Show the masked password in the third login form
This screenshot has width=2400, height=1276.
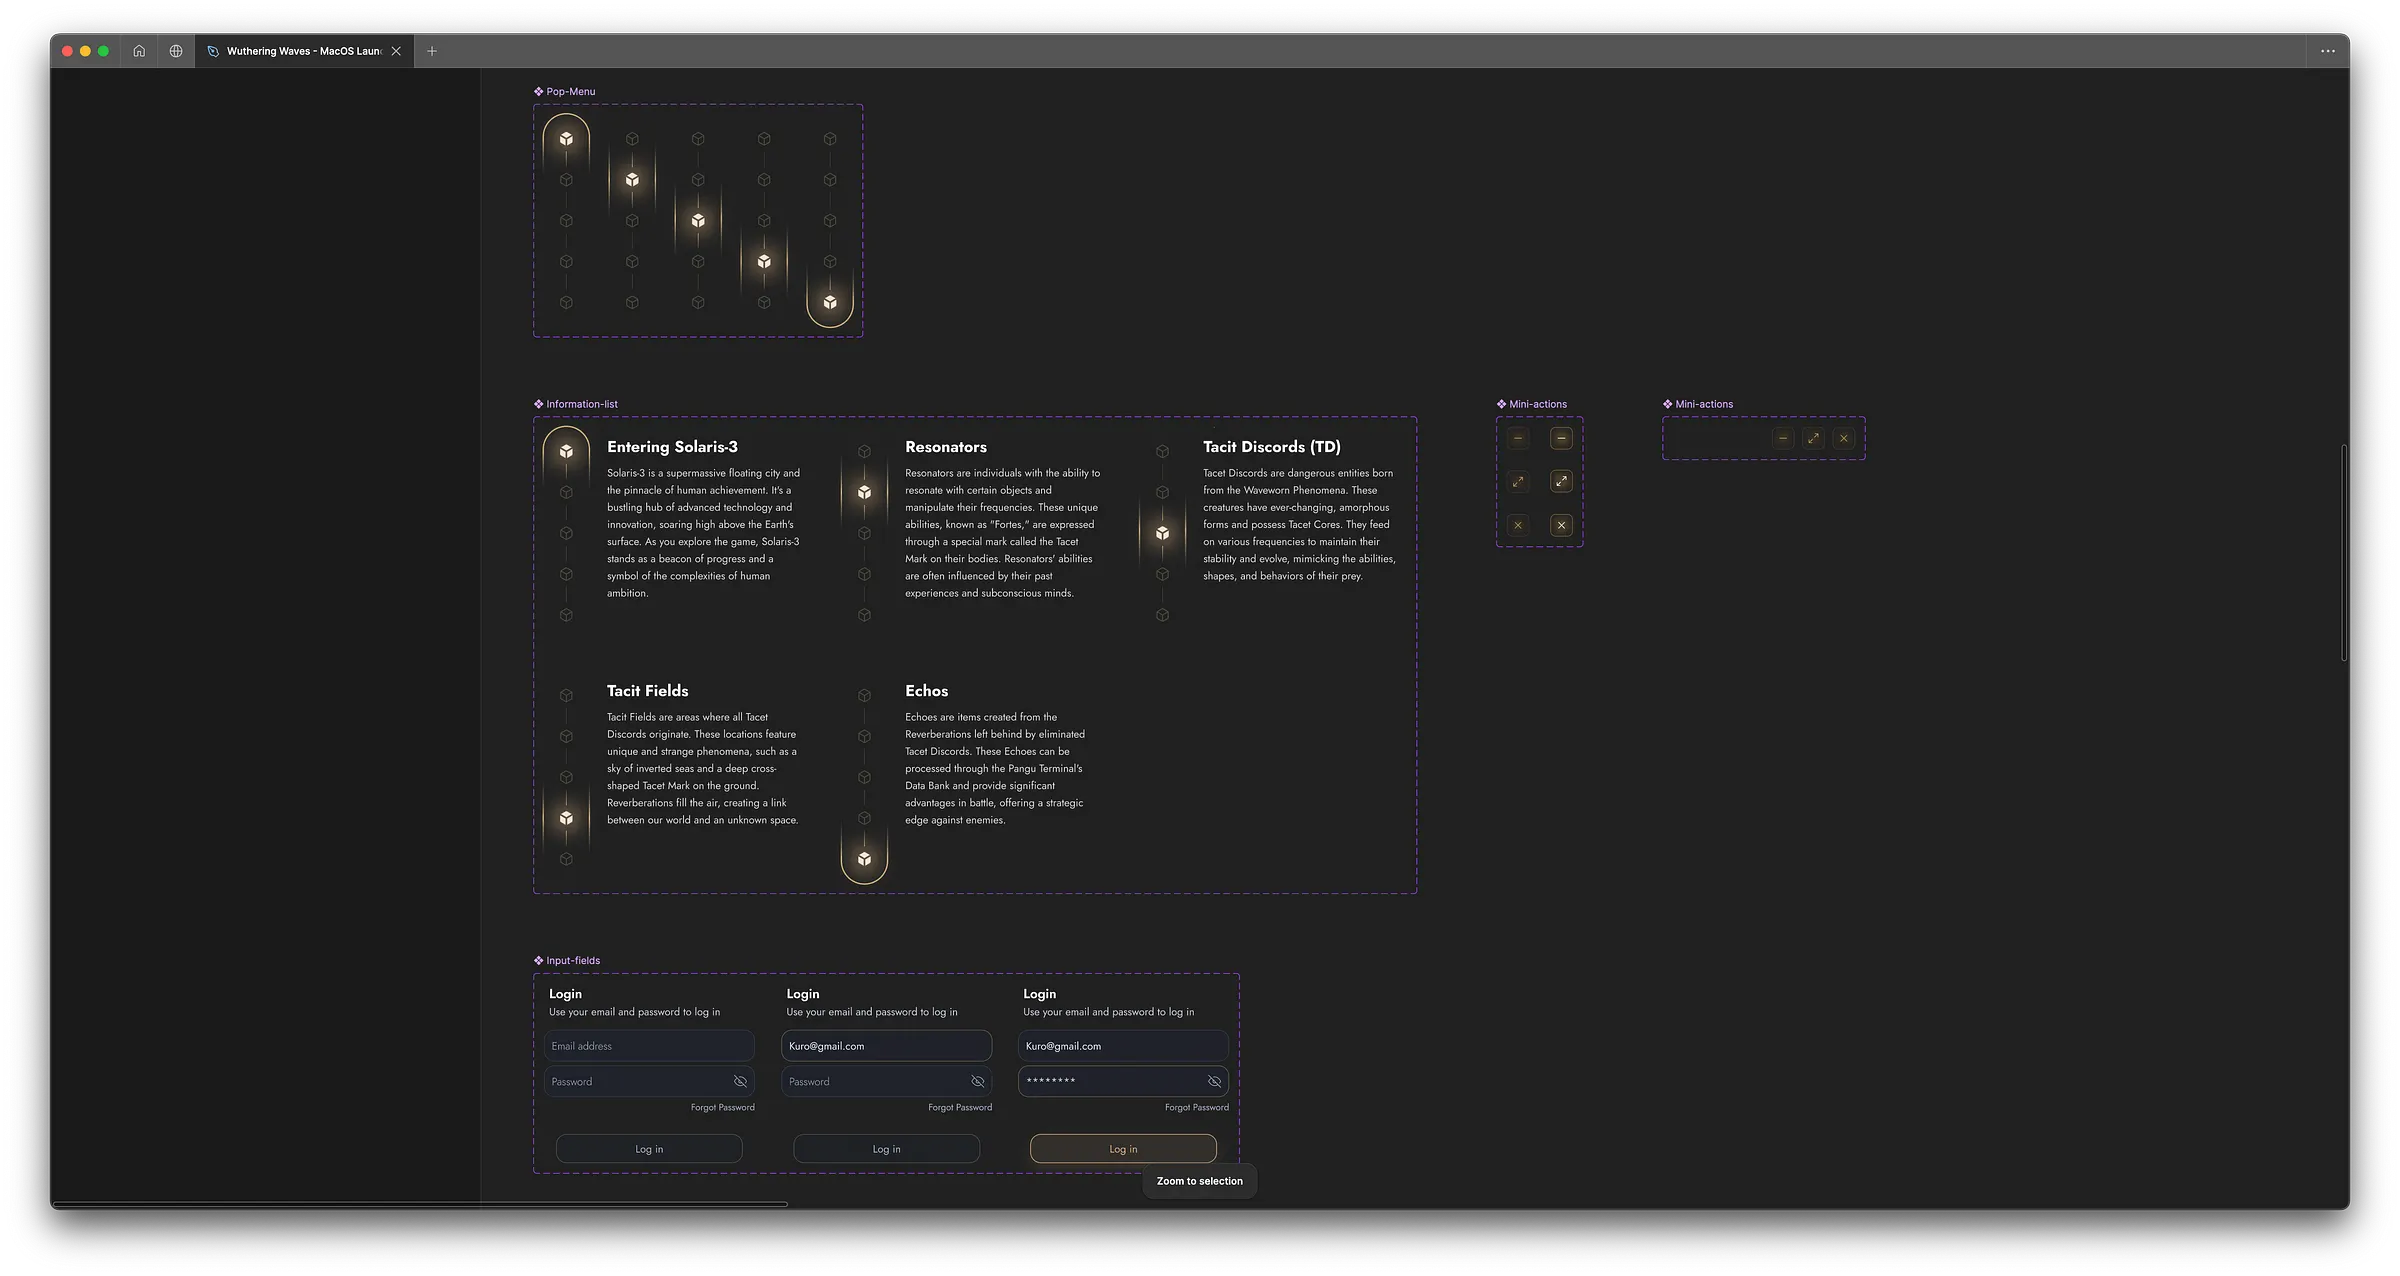(1214, 1081)
